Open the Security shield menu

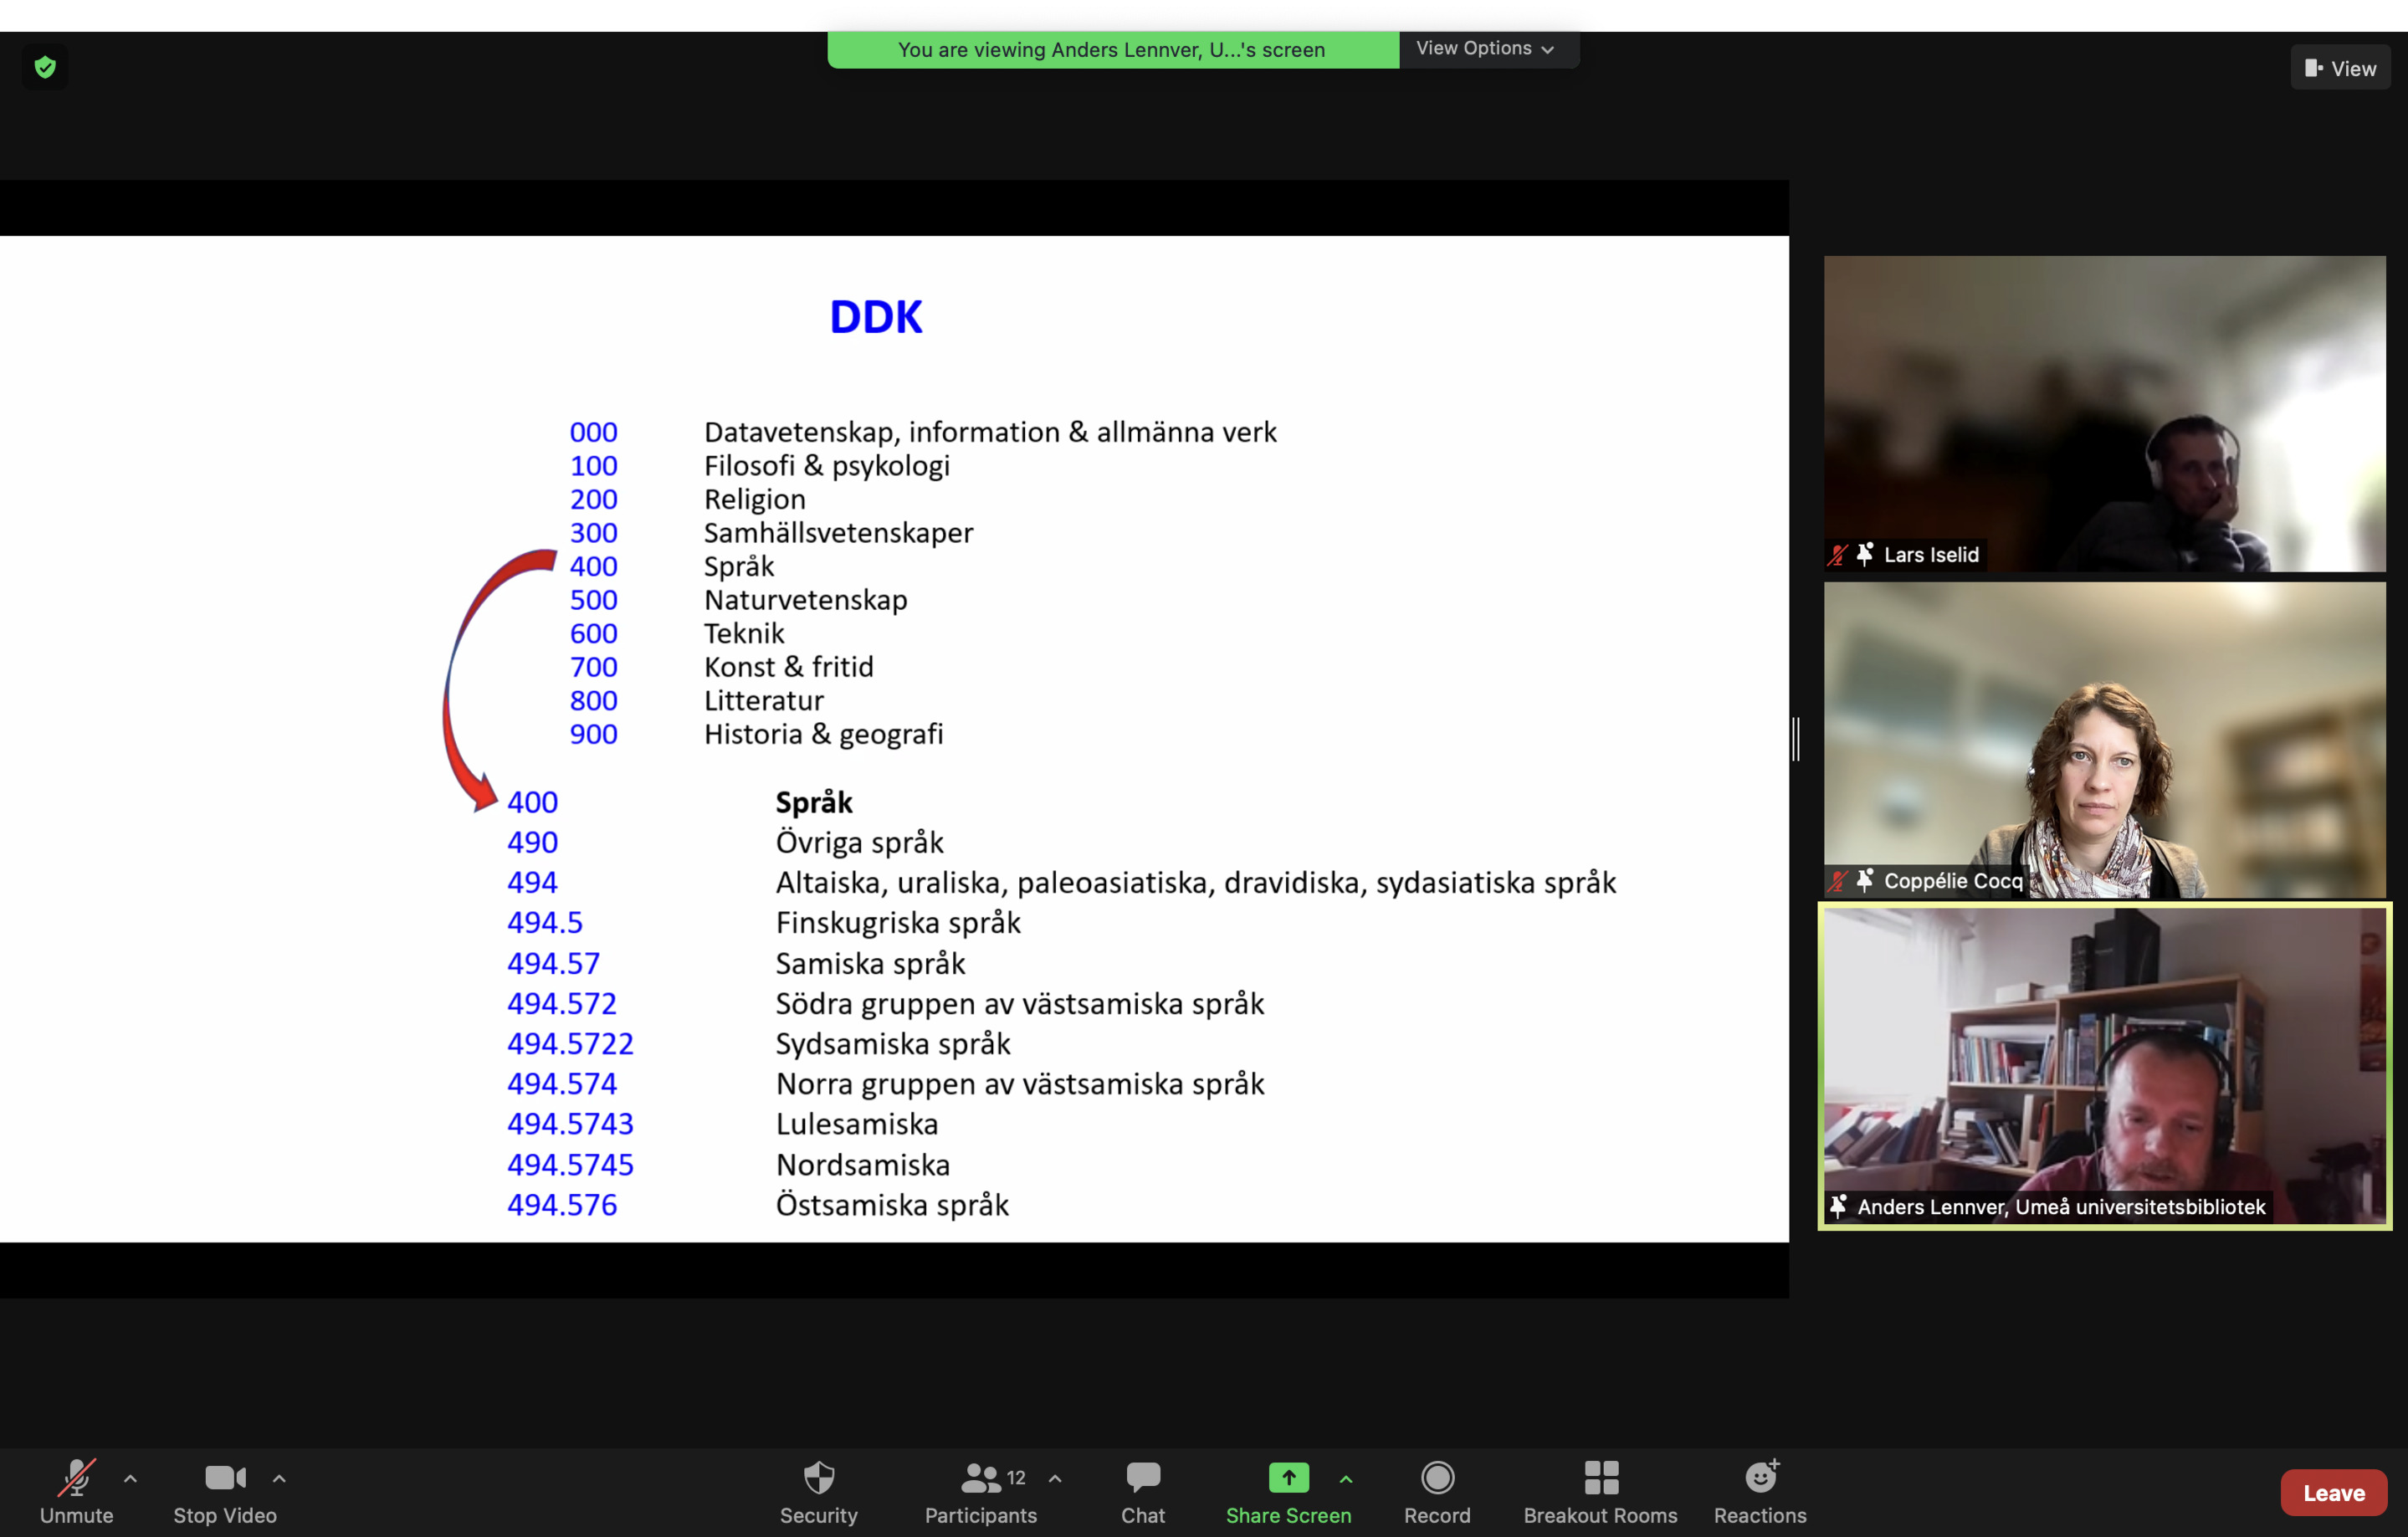click(818, 1491)
